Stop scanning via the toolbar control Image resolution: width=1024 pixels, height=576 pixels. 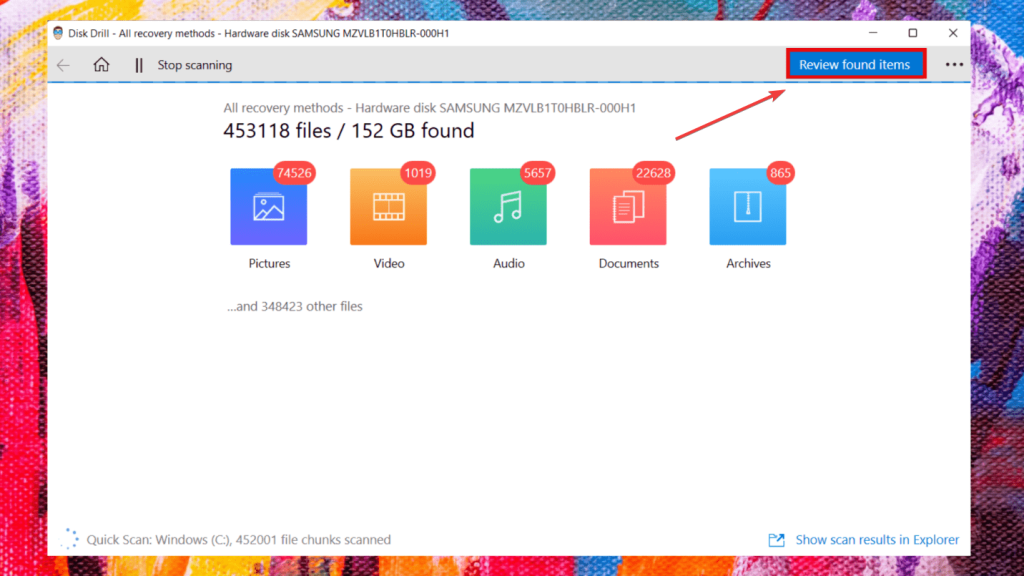point(193,64)
